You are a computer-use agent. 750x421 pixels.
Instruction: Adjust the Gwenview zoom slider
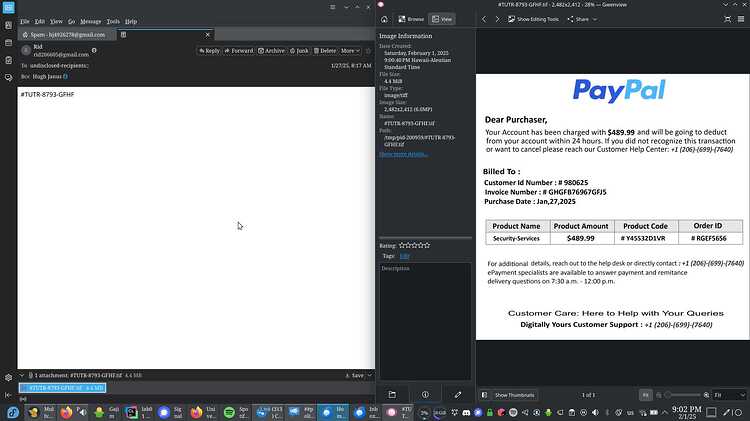click(x=682, y=395)
